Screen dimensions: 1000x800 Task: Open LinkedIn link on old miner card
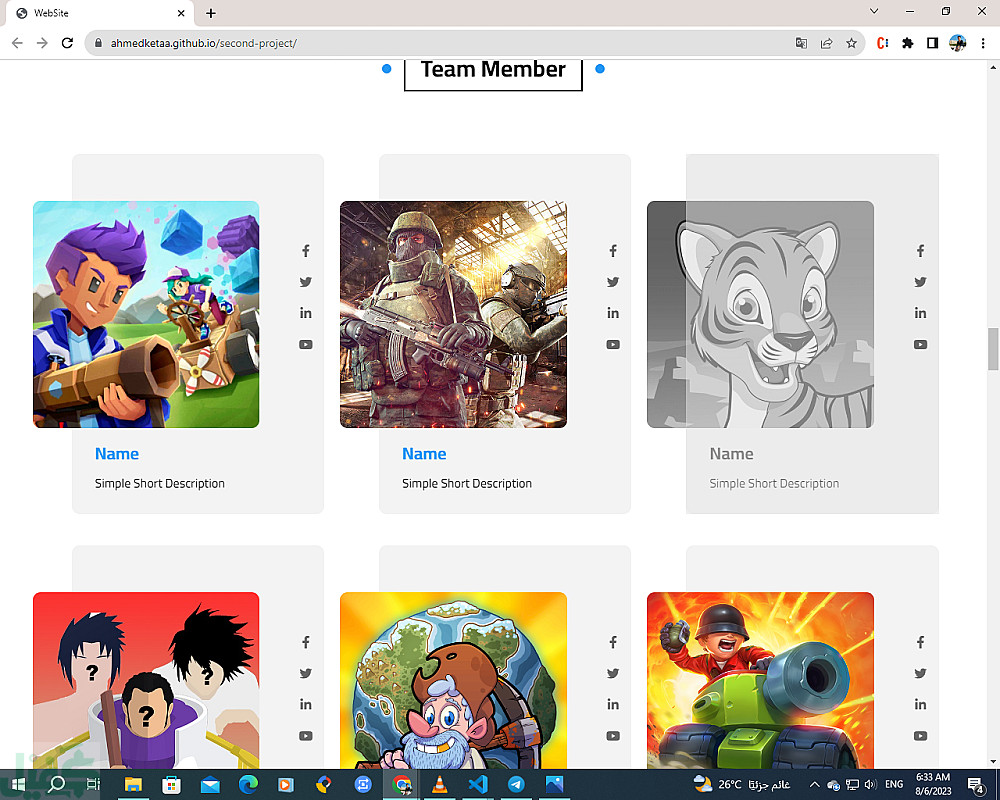pos(613,704)
